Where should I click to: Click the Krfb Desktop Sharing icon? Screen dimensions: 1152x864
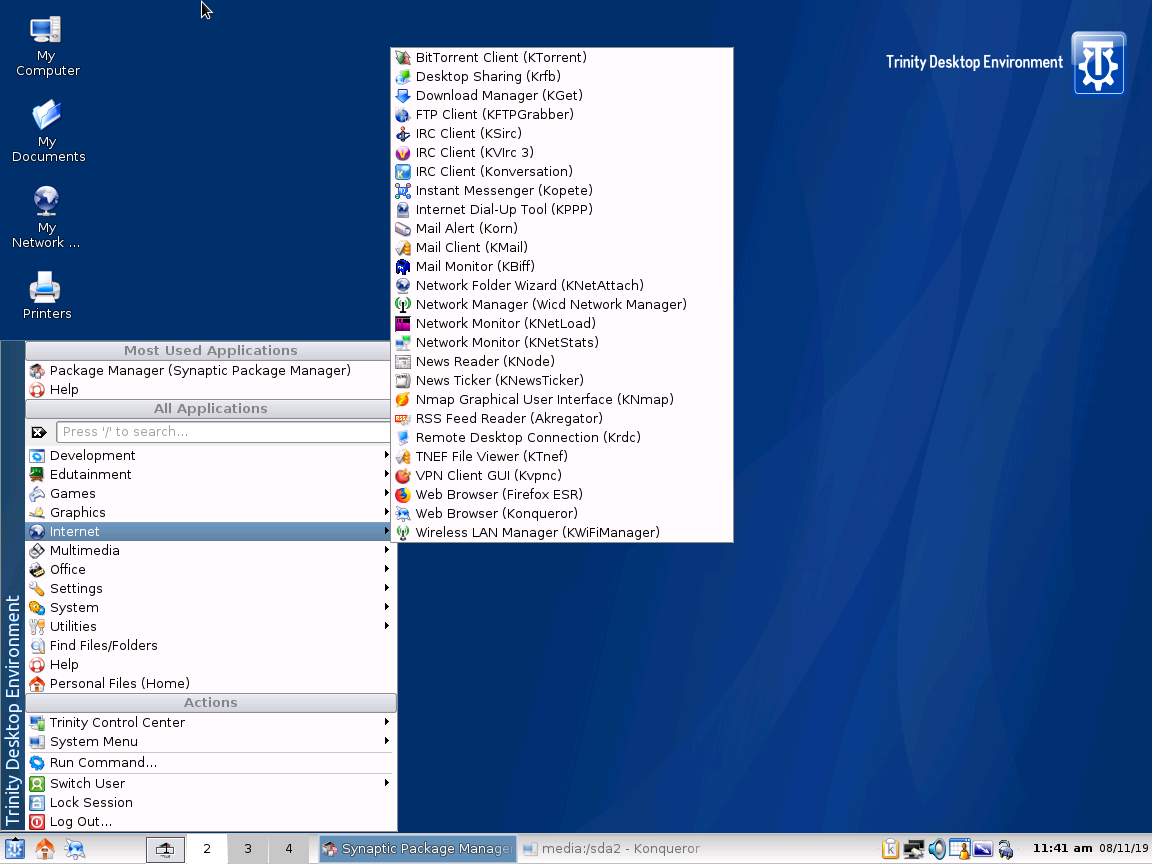[403, 76]
